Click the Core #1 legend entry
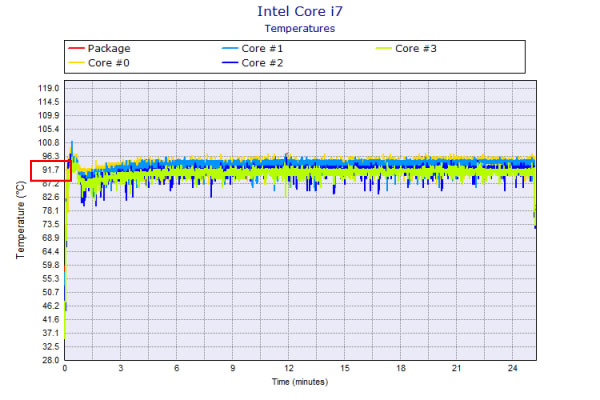This screenshot has height=400, width=600. (x=252, y=49)
